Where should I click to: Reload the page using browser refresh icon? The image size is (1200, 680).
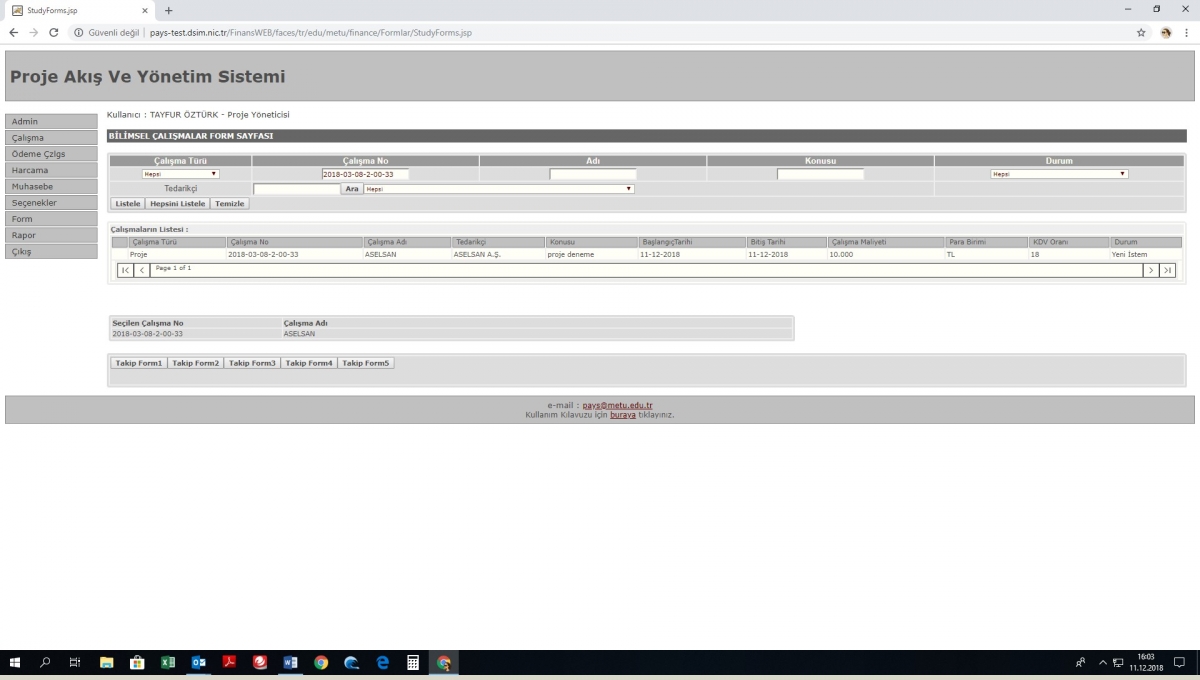(x=53, y=32)
